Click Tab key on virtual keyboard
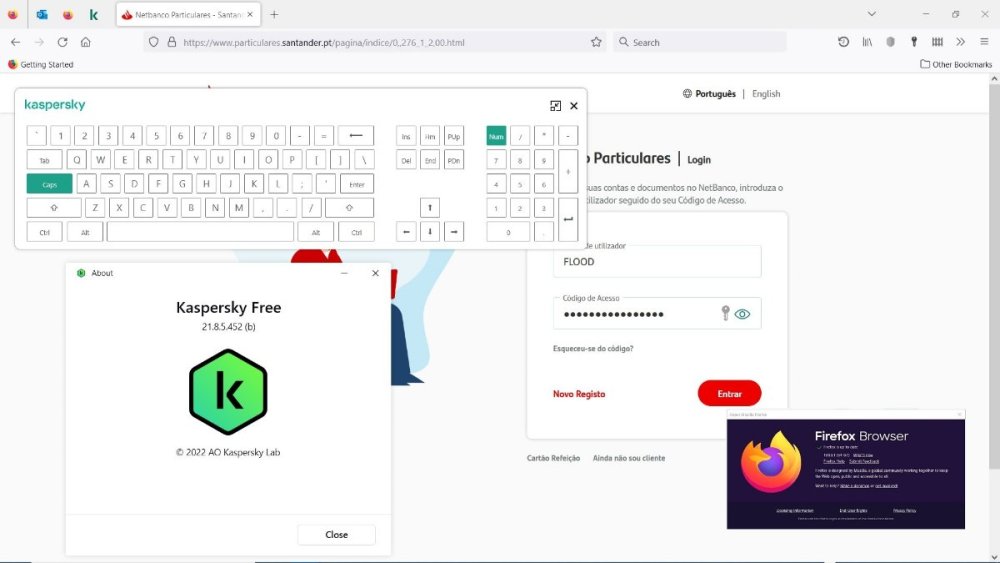This screenshot has width=1000, height=563. [x=45, y=160]
